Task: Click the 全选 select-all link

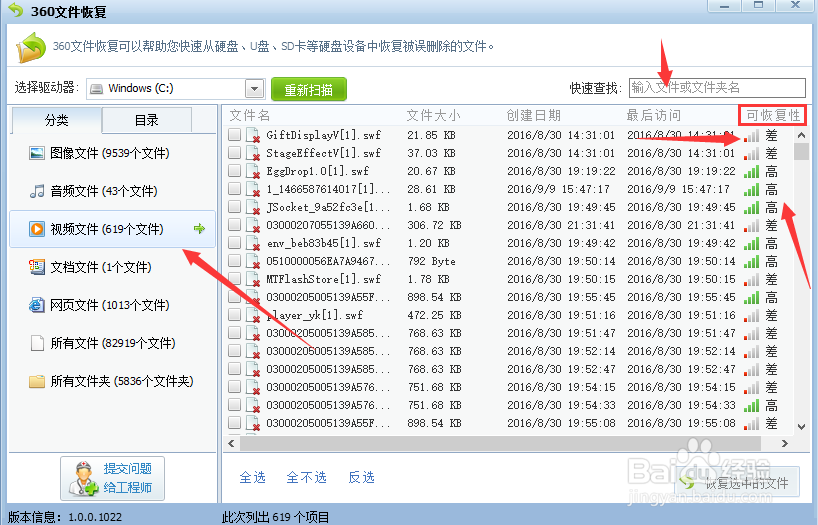Action: click(x=252, y=477)
